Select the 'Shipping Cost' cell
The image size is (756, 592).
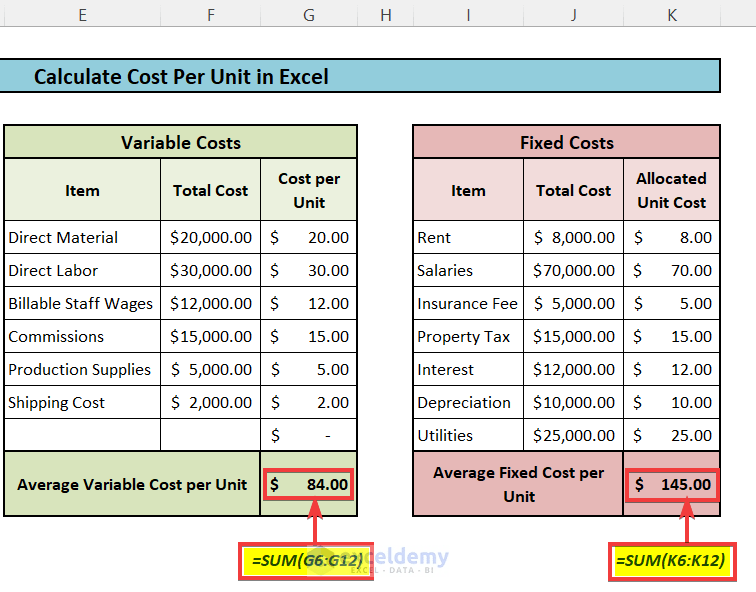[82, 402]
